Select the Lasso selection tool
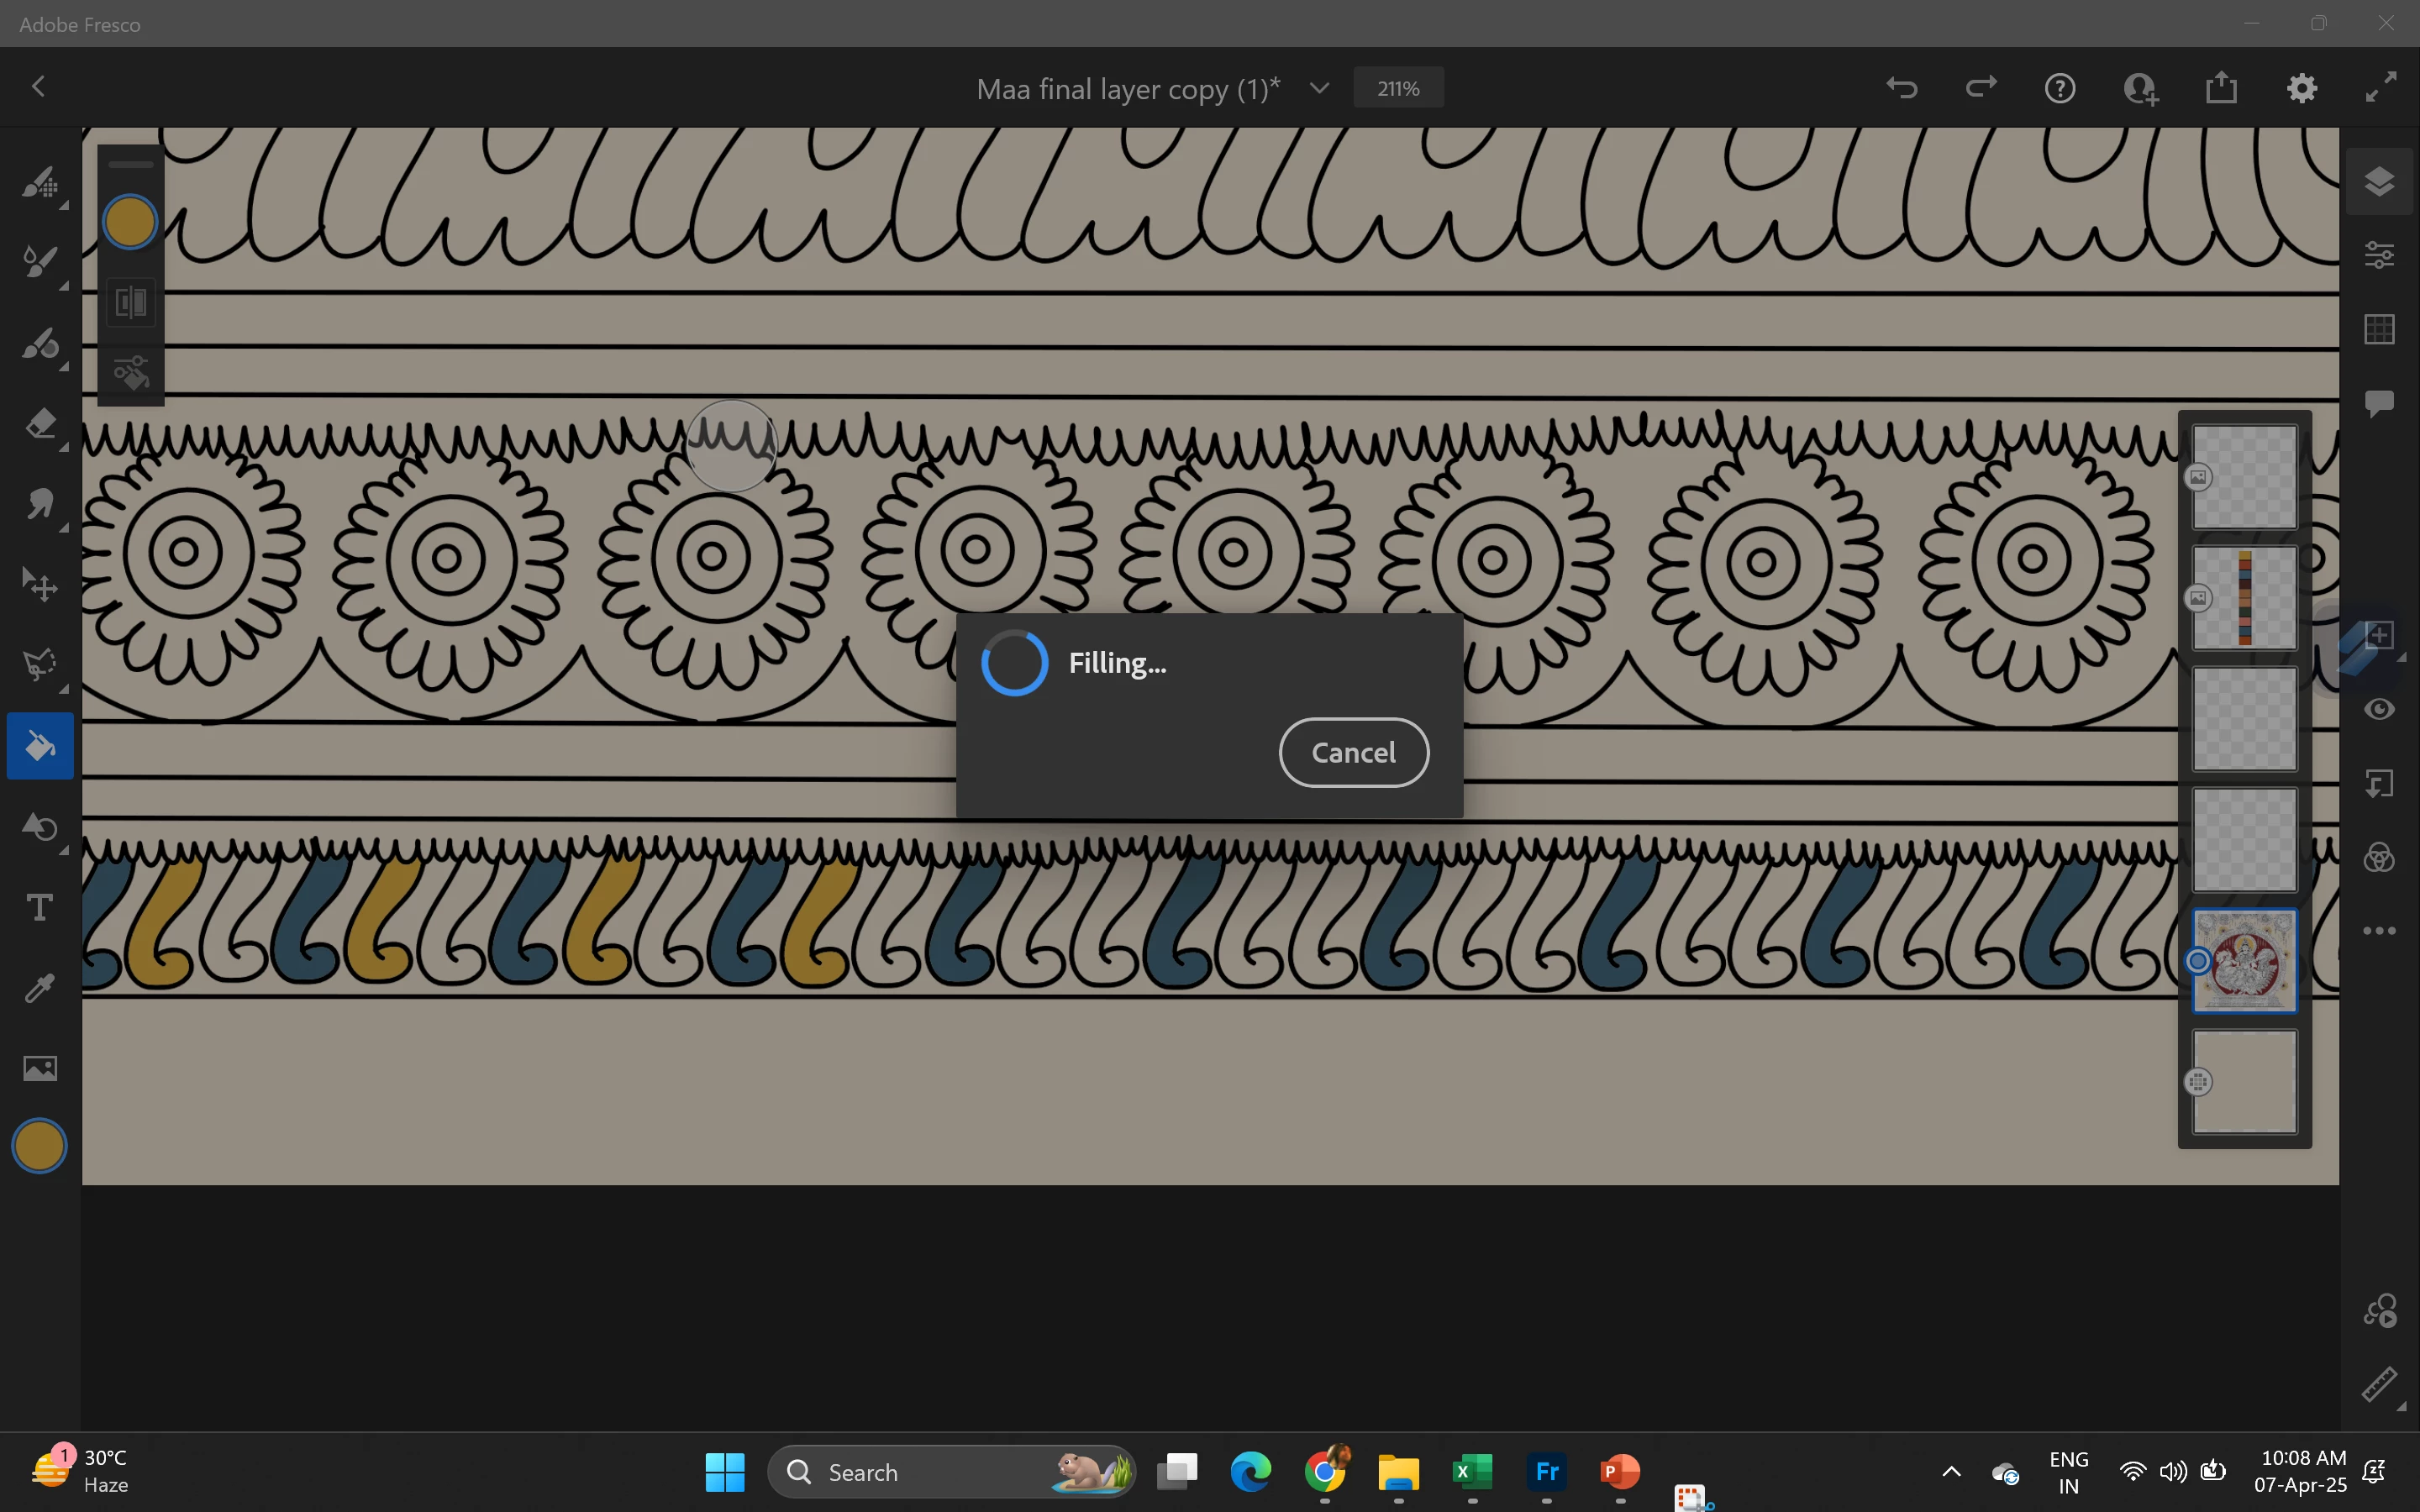 [x=40, y=665]
